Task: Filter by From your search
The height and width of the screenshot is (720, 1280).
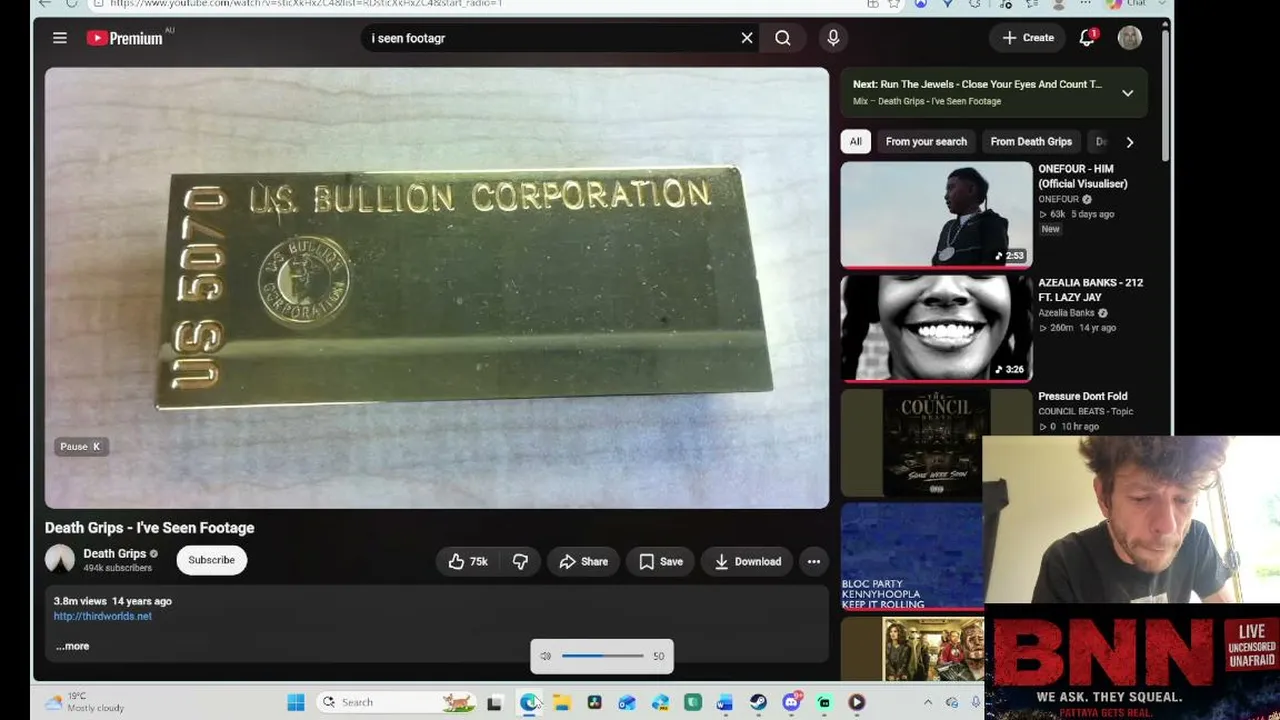Action: [x=926, y=142]
